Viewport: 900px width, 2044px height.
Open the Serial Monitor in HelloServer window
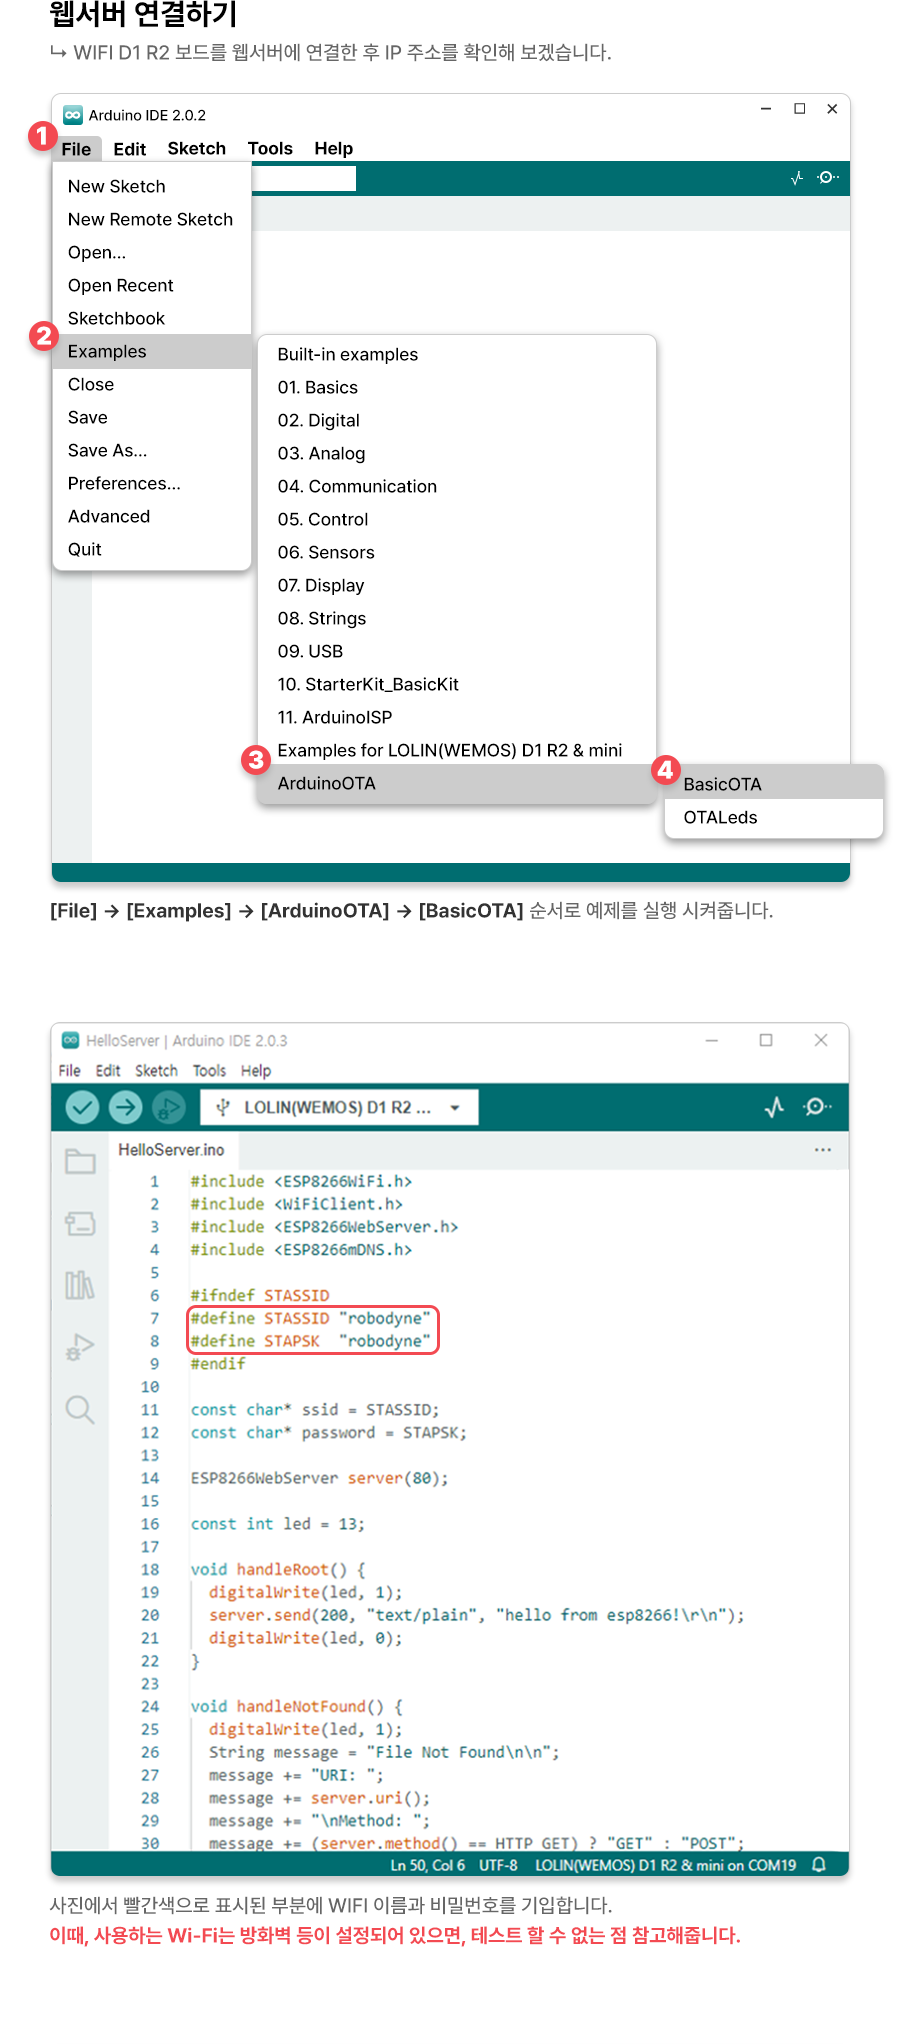[x=817, y=1107]
